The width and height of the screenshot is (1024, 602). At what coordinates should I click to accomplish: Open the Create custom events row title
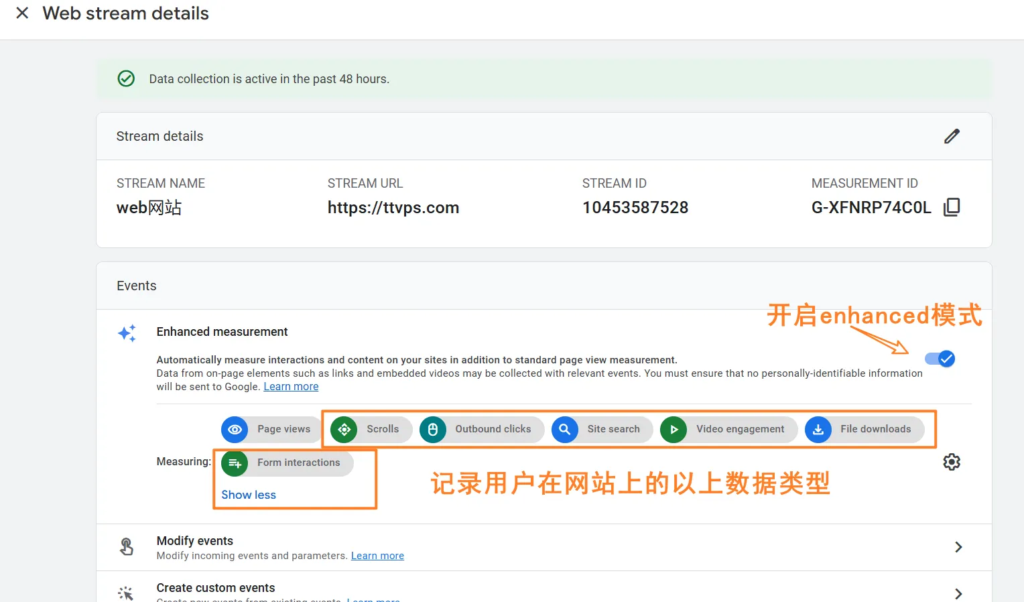[x=216, y=588]
